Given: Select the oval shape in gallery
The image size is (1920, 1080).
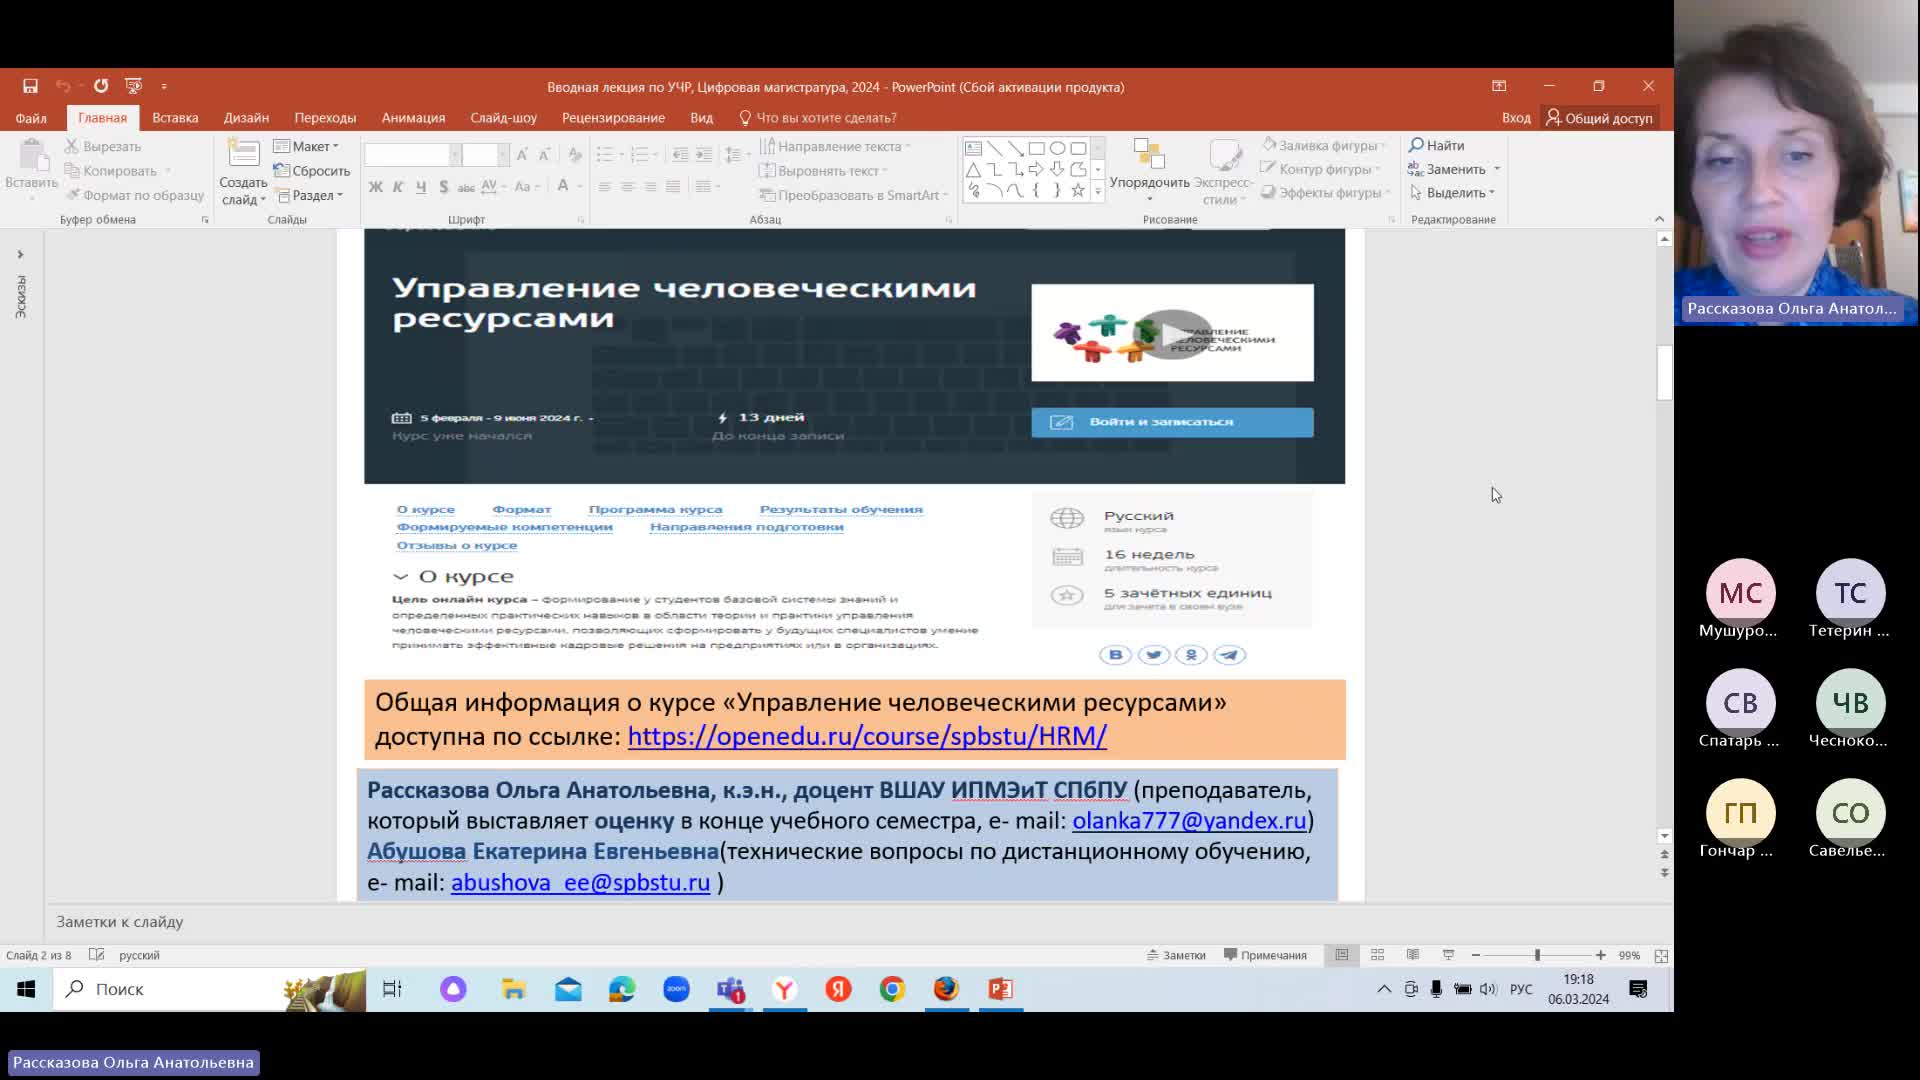Looking at the screenshot, I should click(1057, 148).
